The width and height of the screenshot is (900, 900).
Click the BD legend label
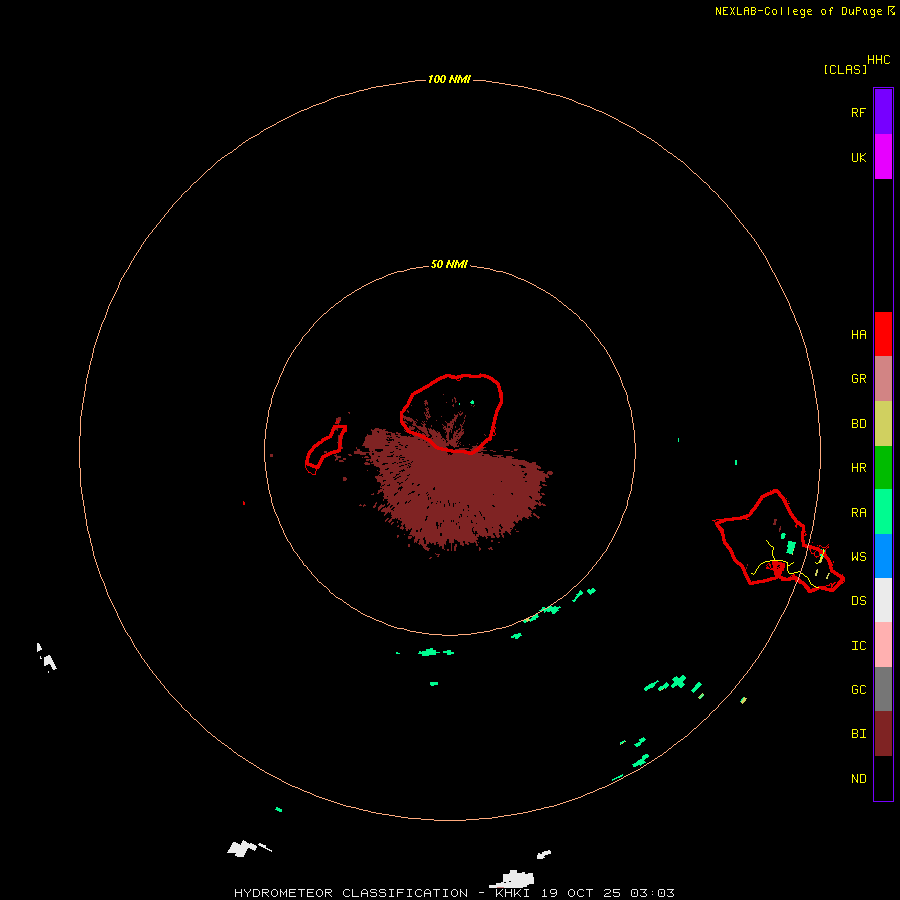(x=858, y=424)
